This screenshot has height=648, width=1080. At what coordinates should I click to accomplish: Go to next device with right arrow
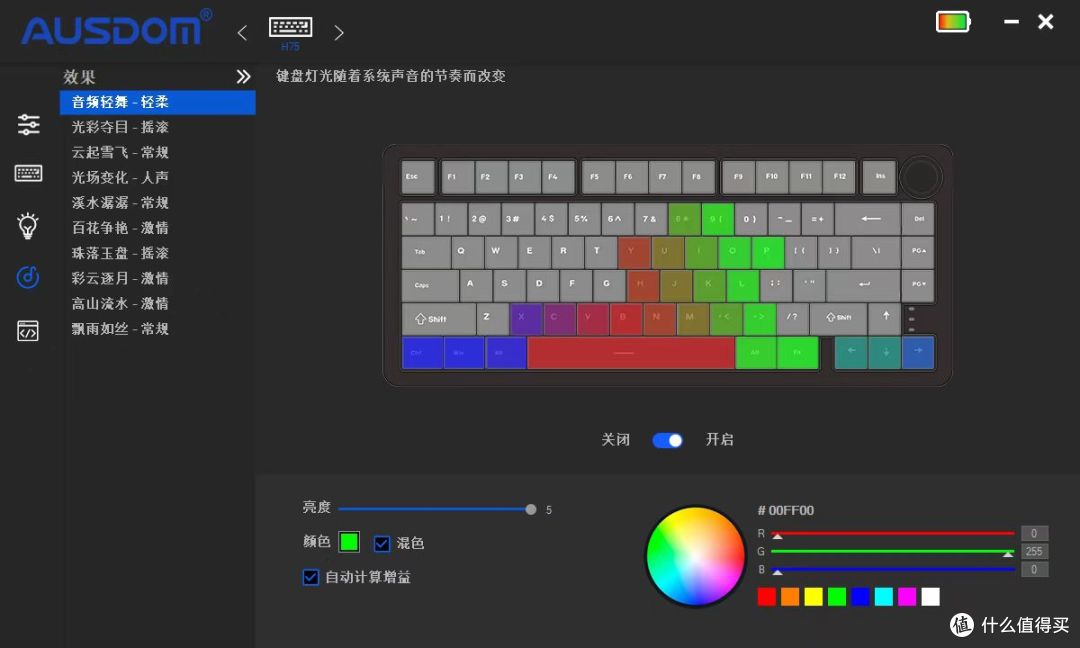338,32
